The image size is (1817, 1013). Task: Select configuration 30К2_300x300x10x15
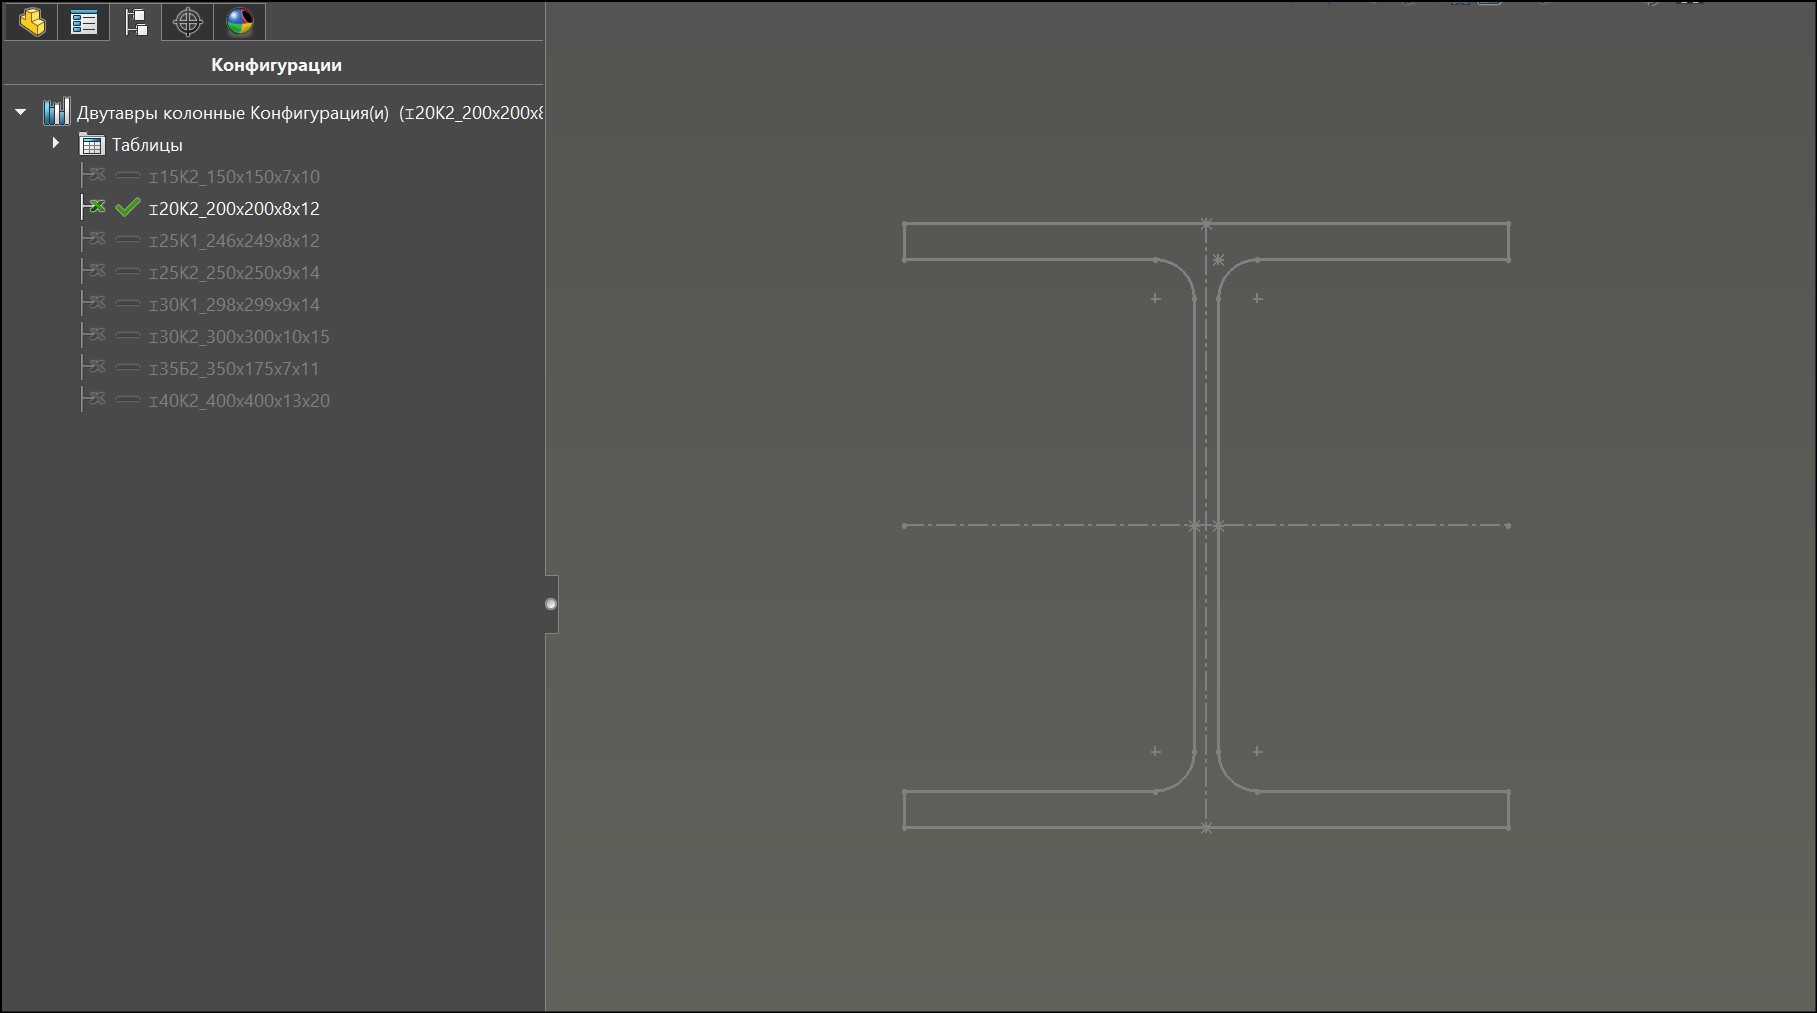239,337
